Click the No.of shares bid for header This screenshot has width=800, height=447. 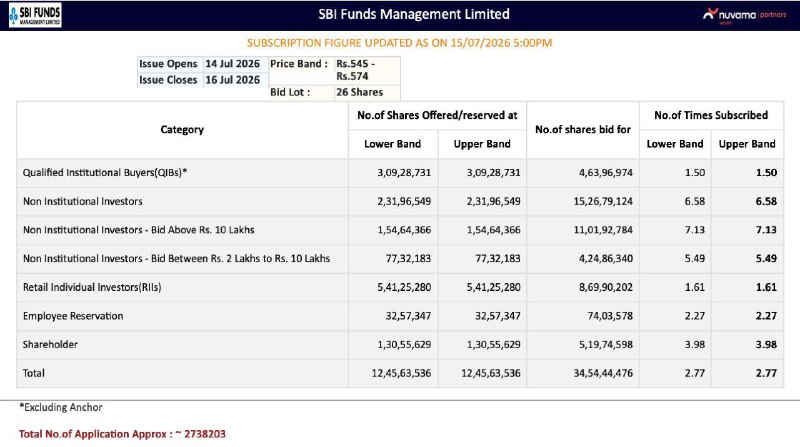point(583,130)
